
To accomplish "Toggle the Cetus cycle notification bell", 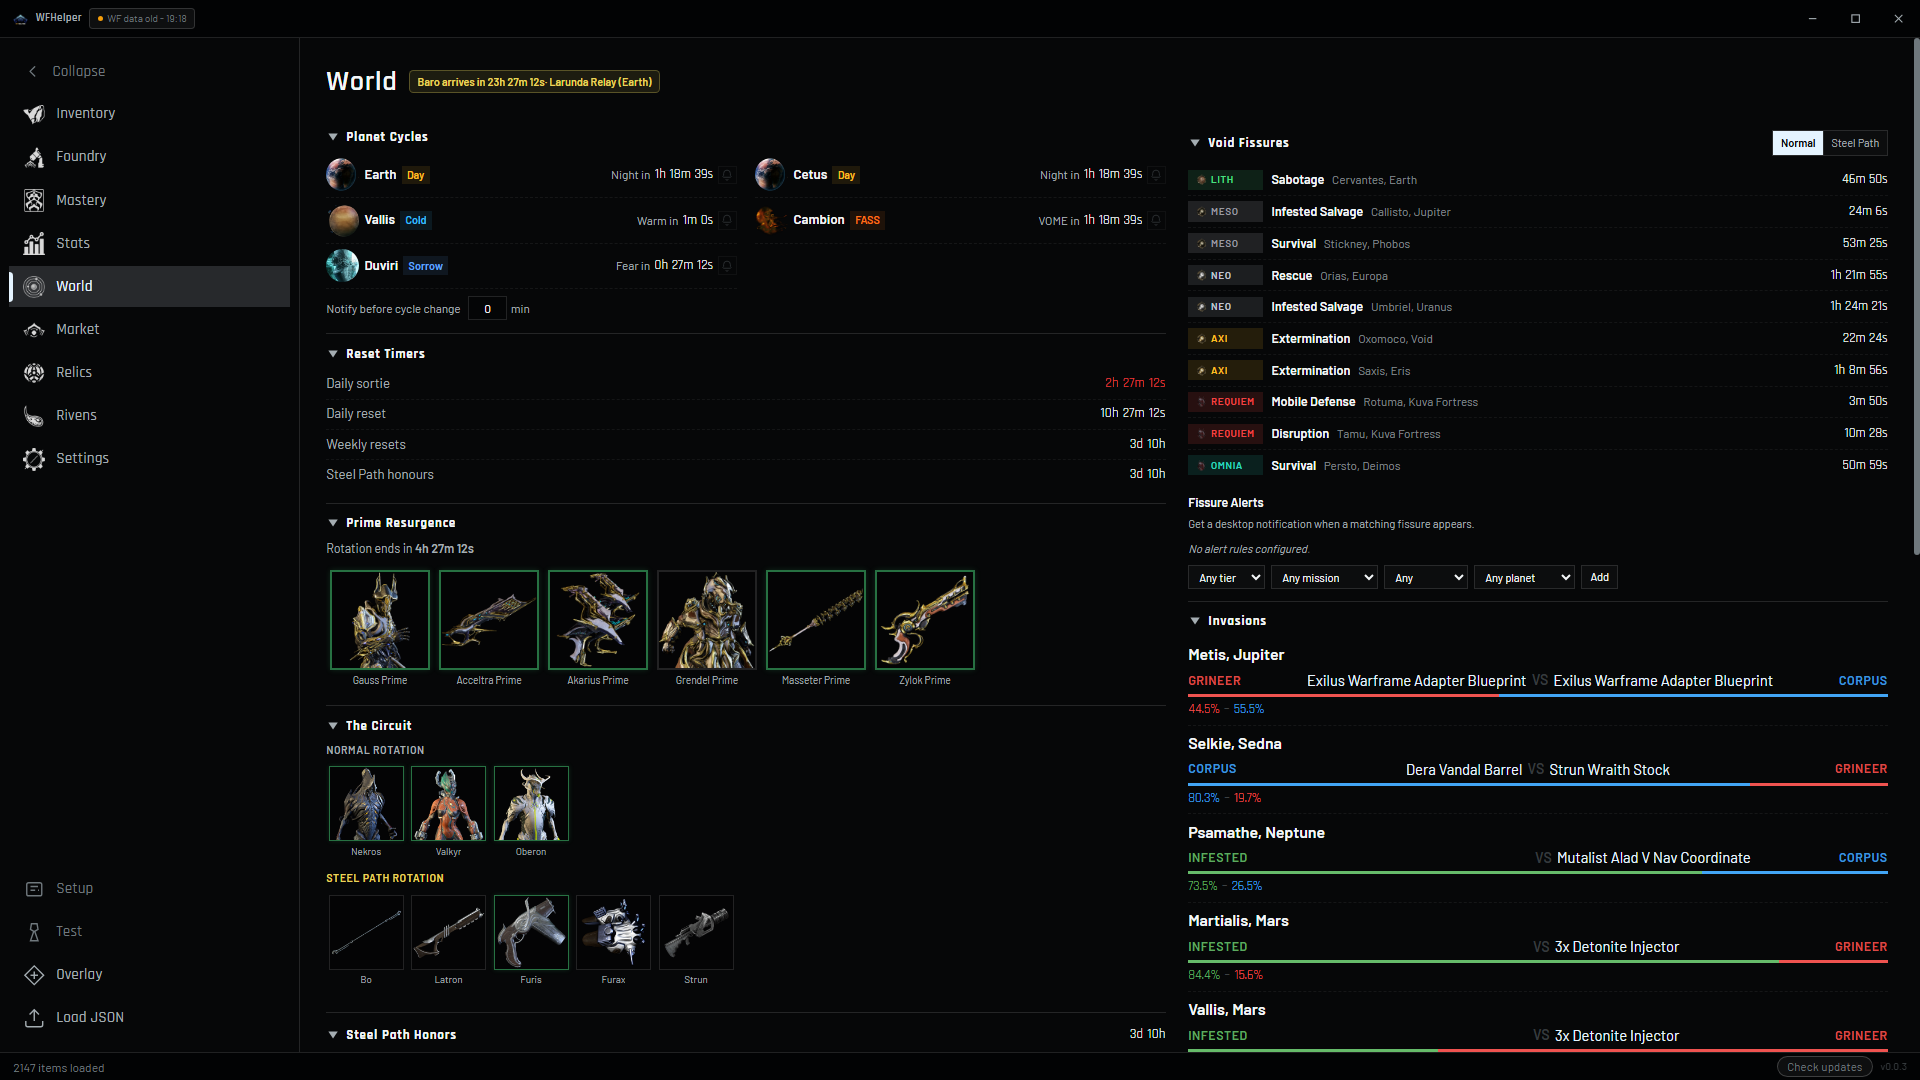I will tap(1157, 175).
